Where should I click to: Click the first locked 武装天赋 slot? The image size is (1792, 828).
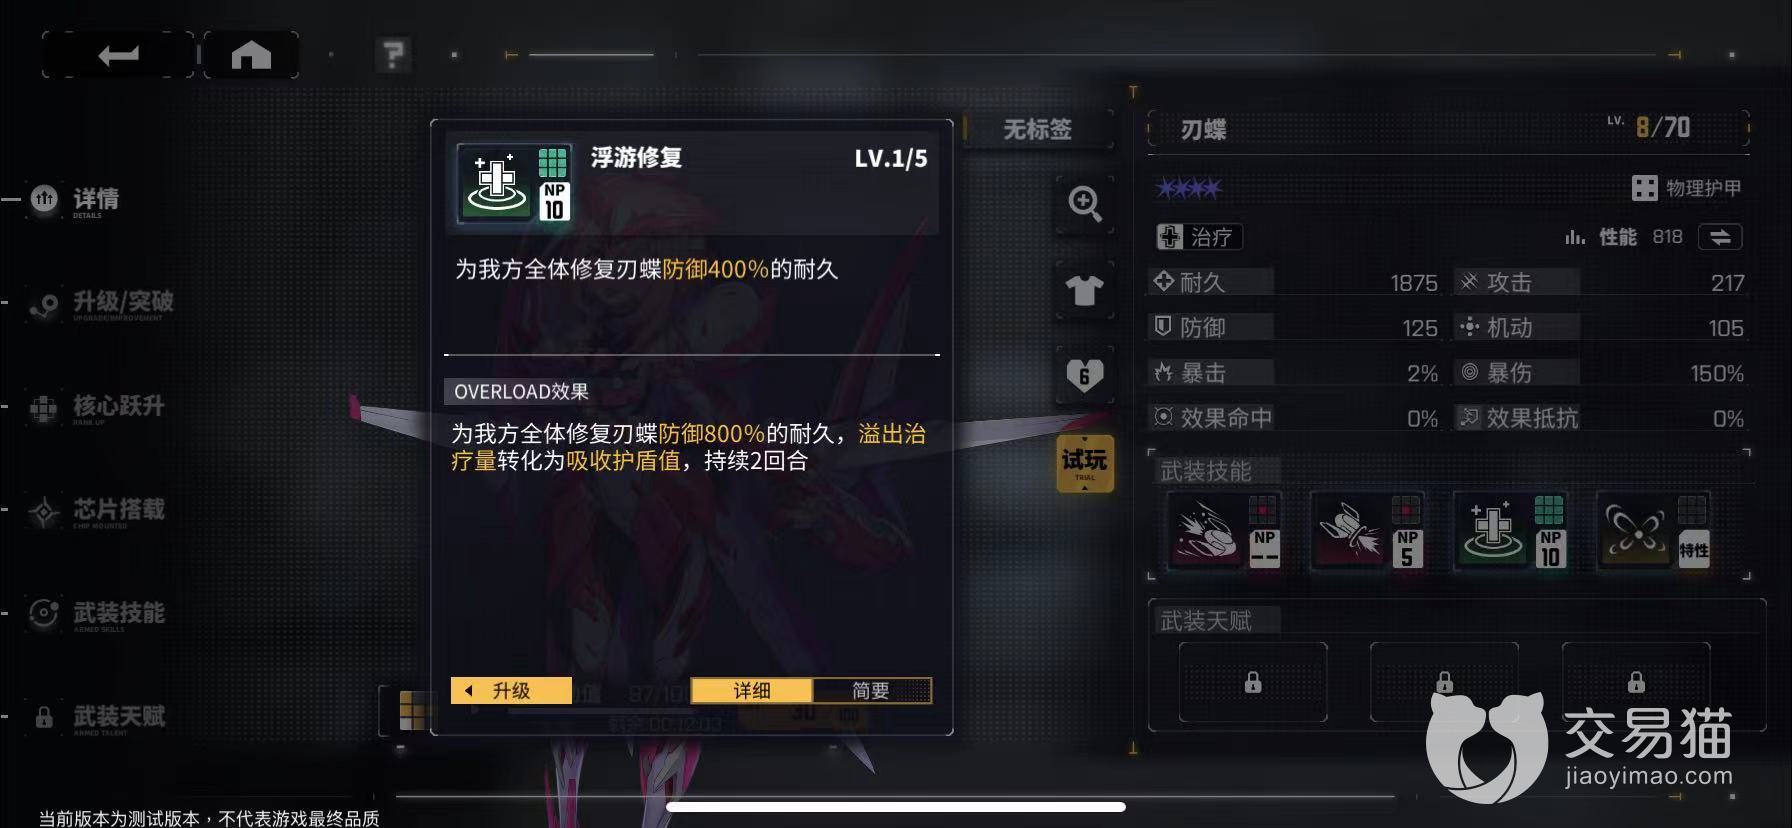click(x=1253, y=682)
